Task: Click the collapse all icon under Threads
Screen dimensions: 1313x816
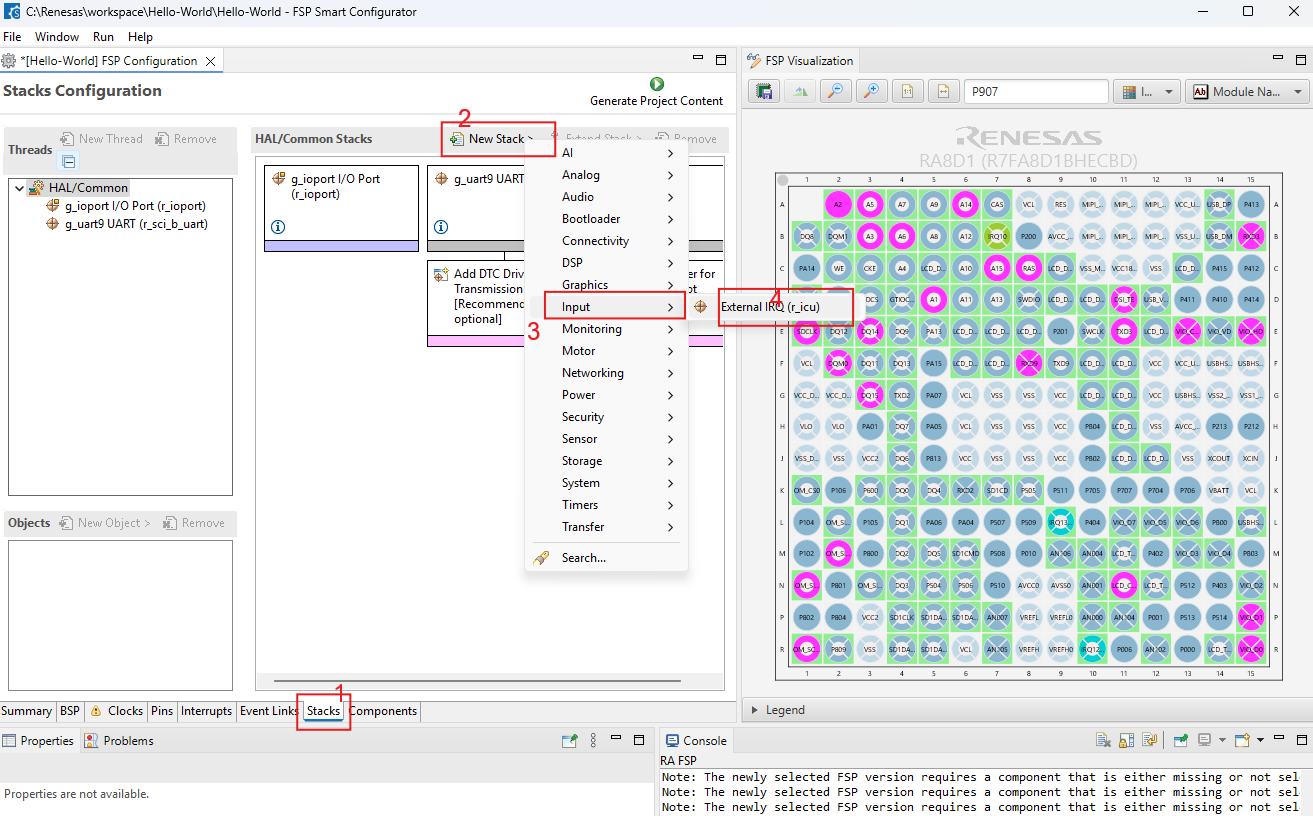Action: pyautogui.click(x=68, y=161)
